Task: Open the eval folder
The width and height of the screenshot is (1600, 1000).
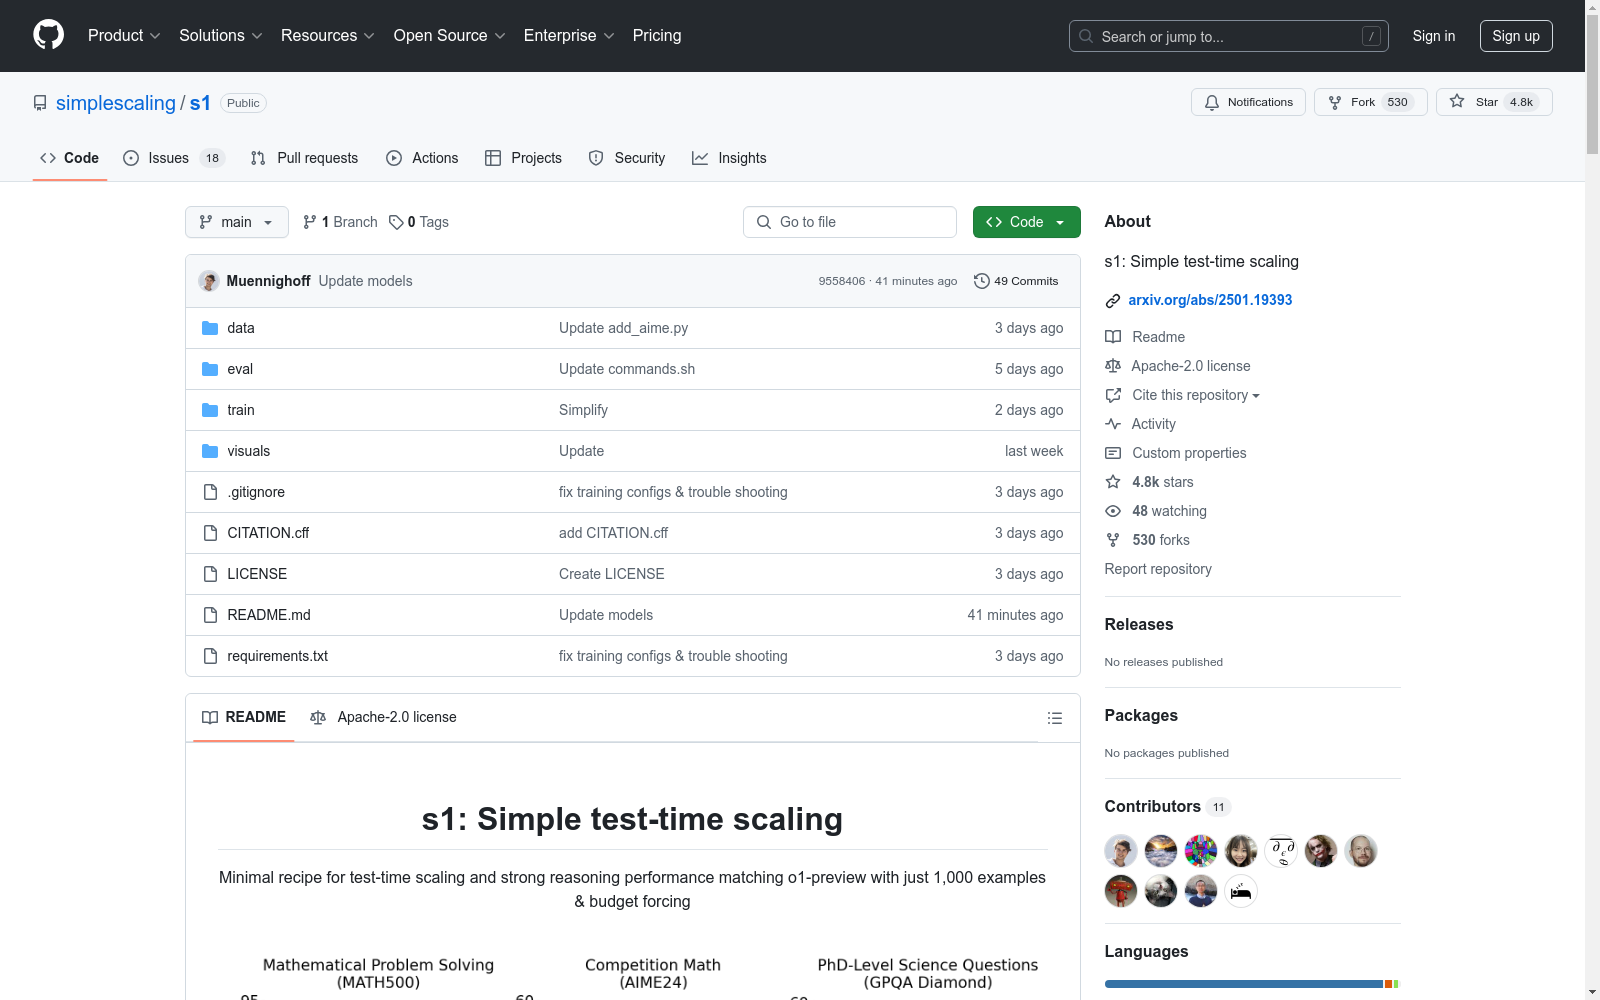Action: point(240,369)
